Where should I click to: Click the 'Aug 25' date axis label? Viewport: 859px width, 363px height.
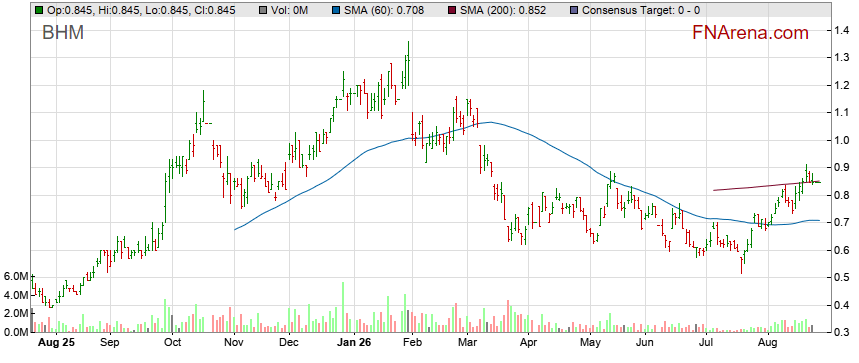click(56, 343)
